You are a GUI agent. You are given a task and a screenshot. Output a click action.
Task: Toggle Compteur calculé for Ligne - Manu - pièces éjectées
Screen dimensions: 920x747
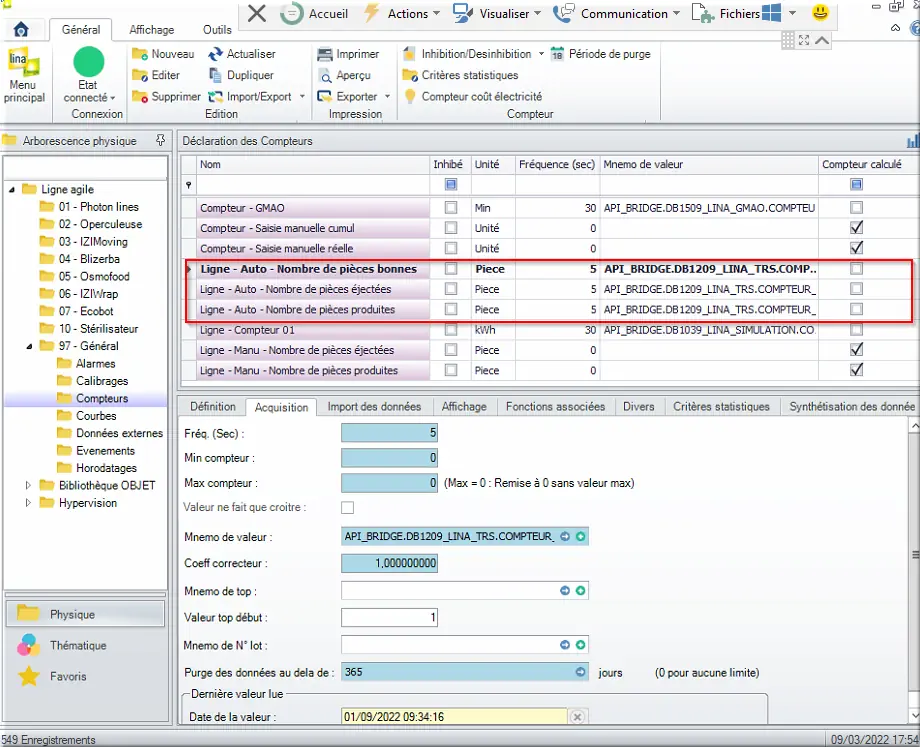coord(857,349)
